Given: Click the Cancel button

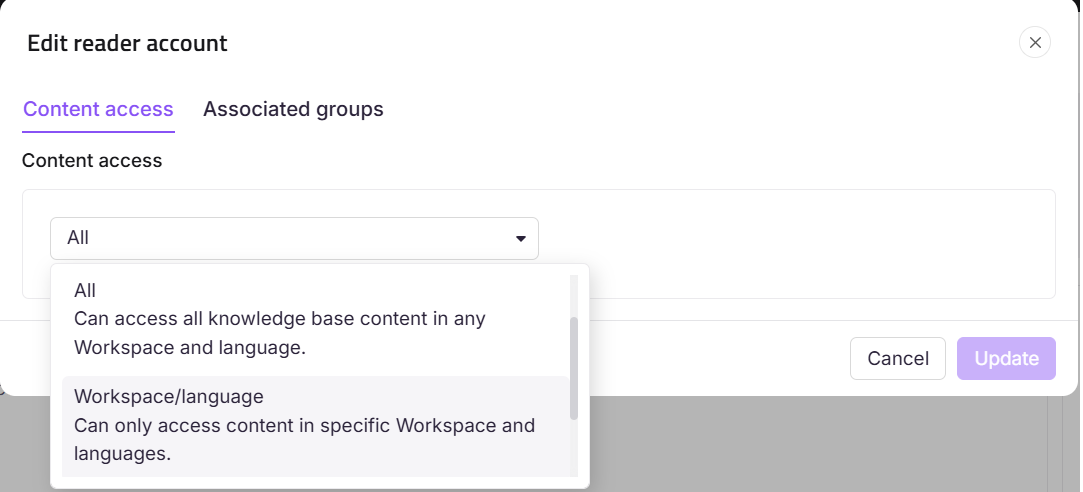Looking at the screenshot, I should click(897, 359).
